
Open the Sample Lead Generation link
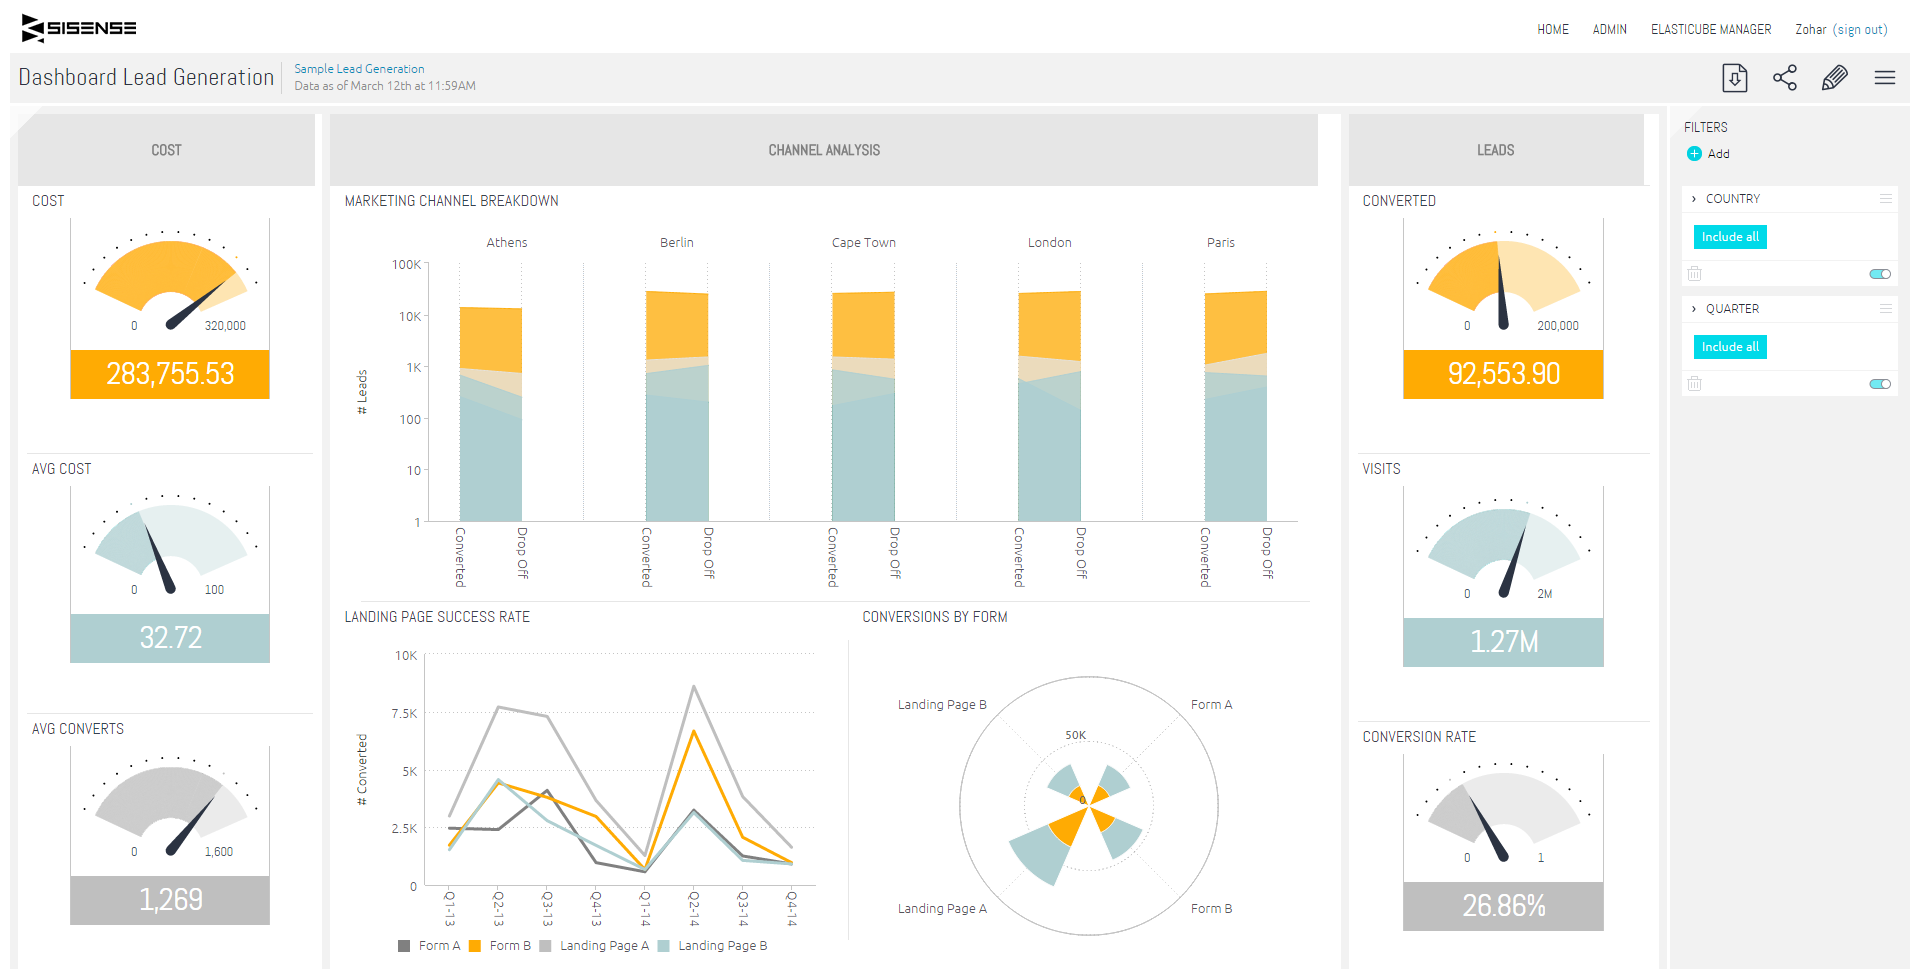[359, 69]
